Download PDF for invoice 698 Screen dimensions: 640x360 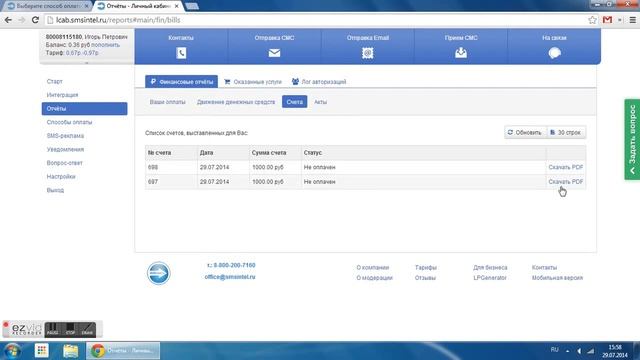566,167
